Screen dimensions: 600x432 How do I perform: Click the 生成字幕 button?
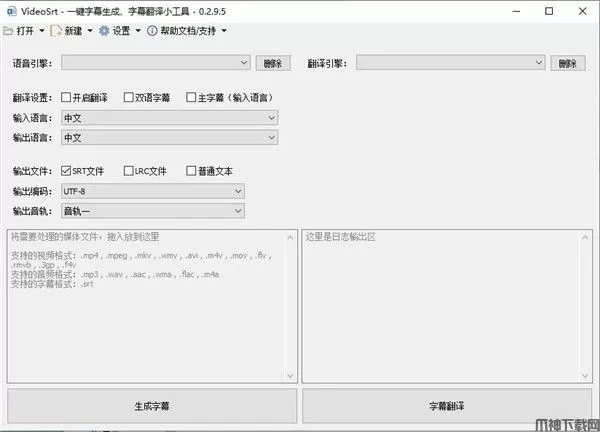click(x=152, y=406)
